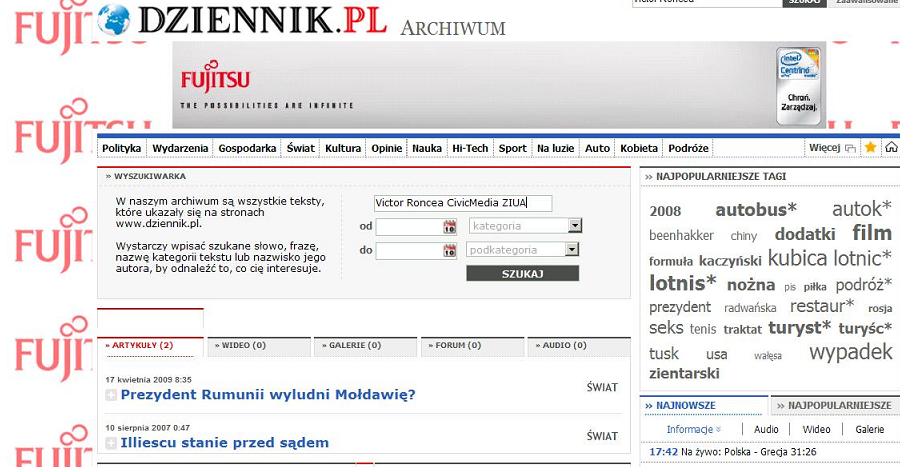Click the favorites star icon
919x472 pixels.
click(x=870, y=148)
